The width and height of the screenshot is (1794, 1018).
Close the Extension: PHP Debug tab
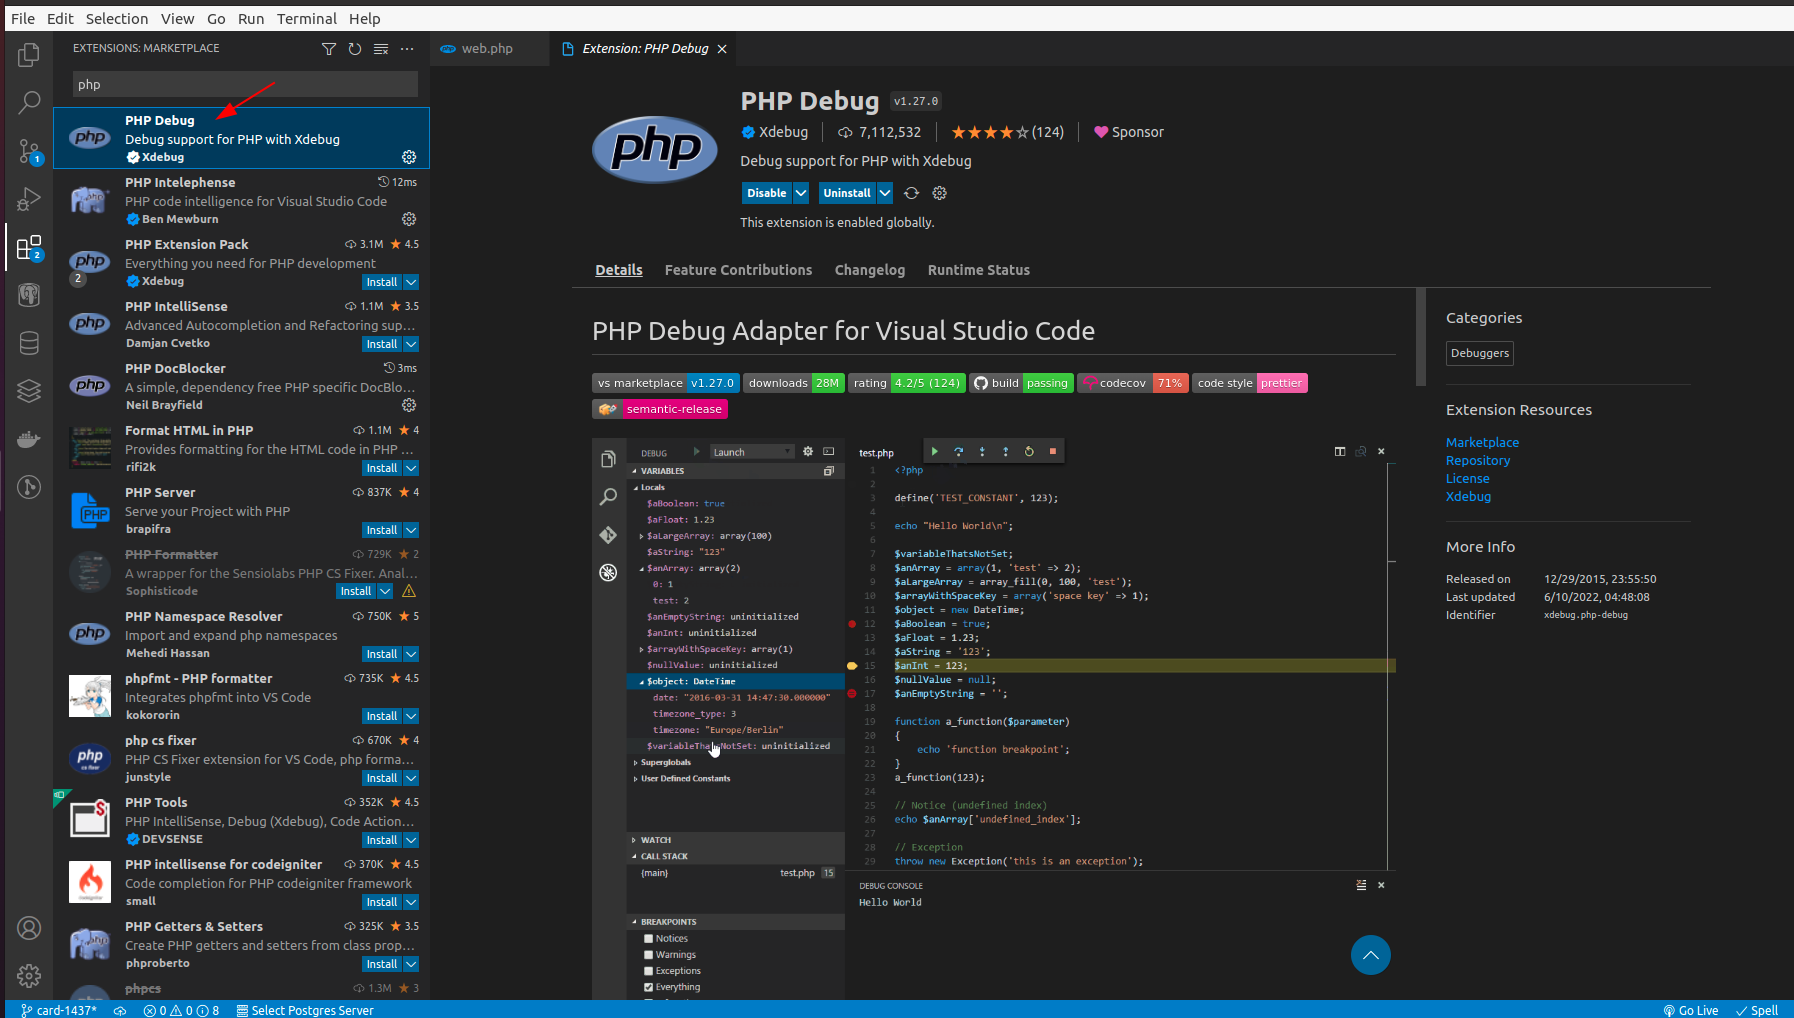[x=722, y=49]
